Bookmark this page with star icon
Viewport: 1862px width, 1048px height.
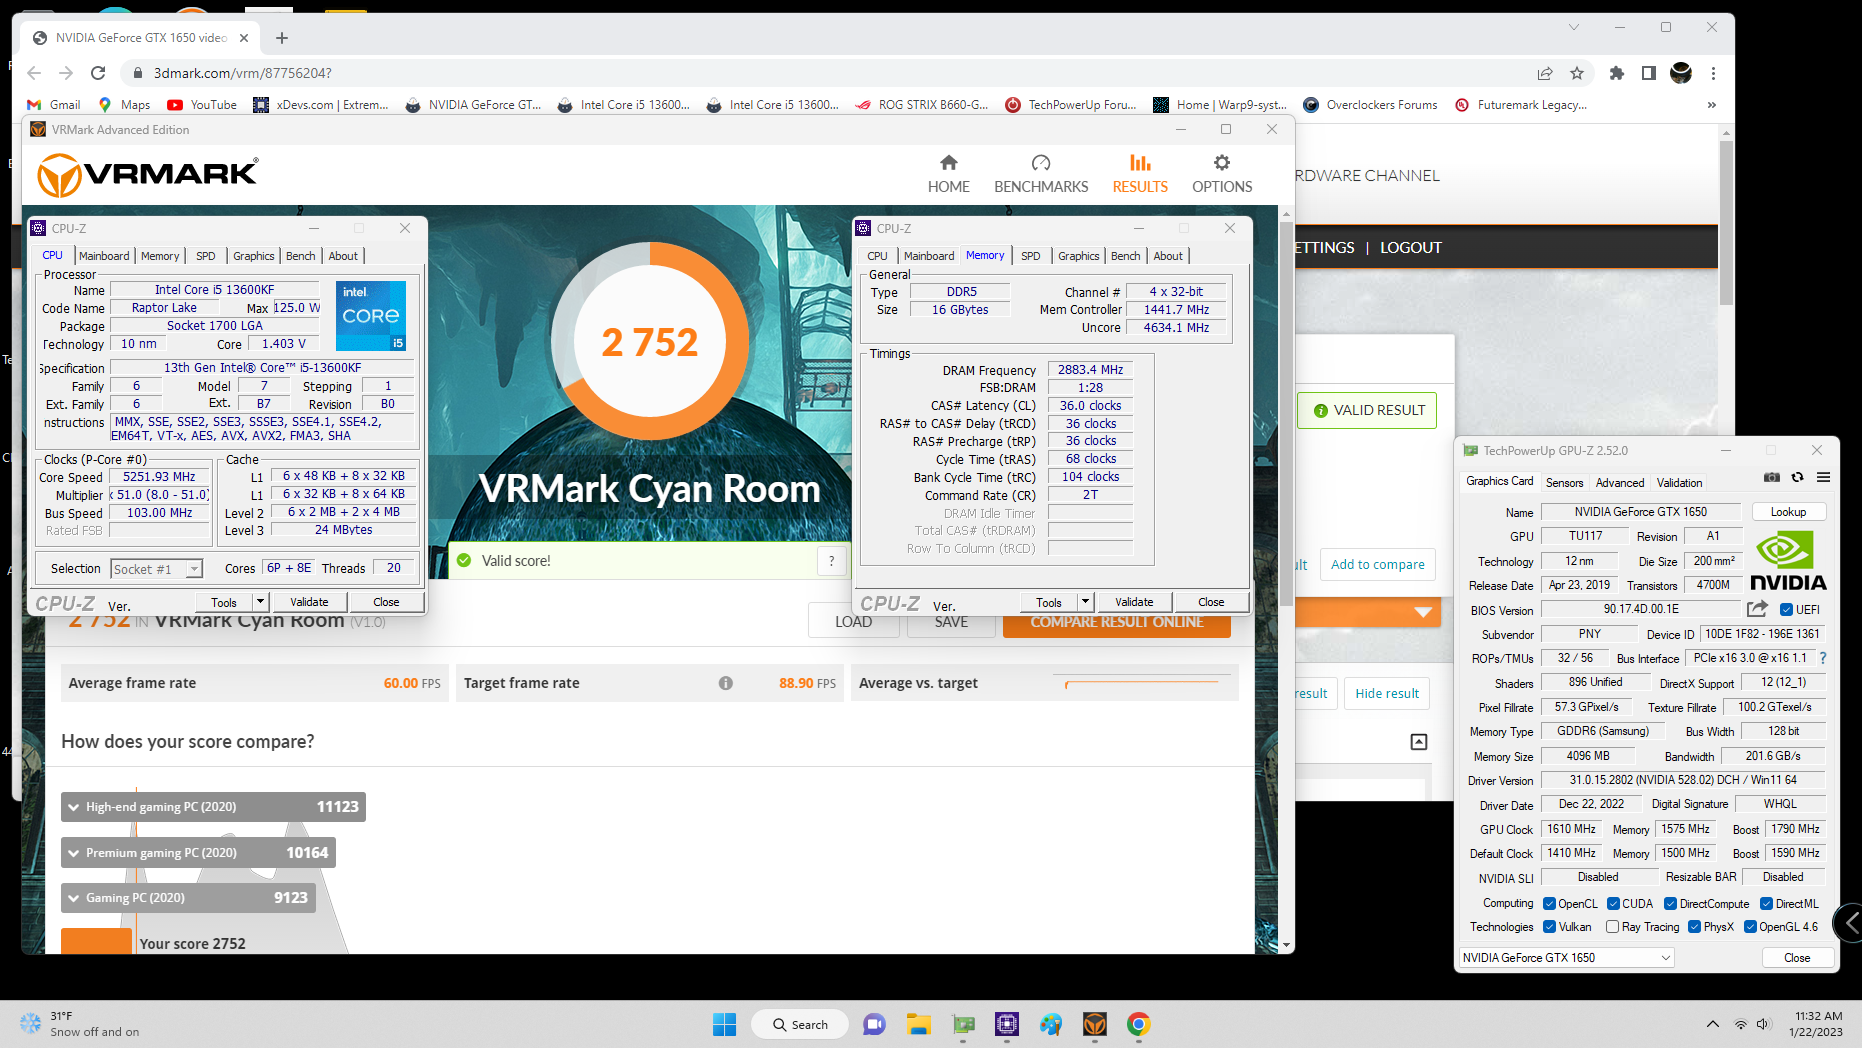click(x=1577, y=73)
